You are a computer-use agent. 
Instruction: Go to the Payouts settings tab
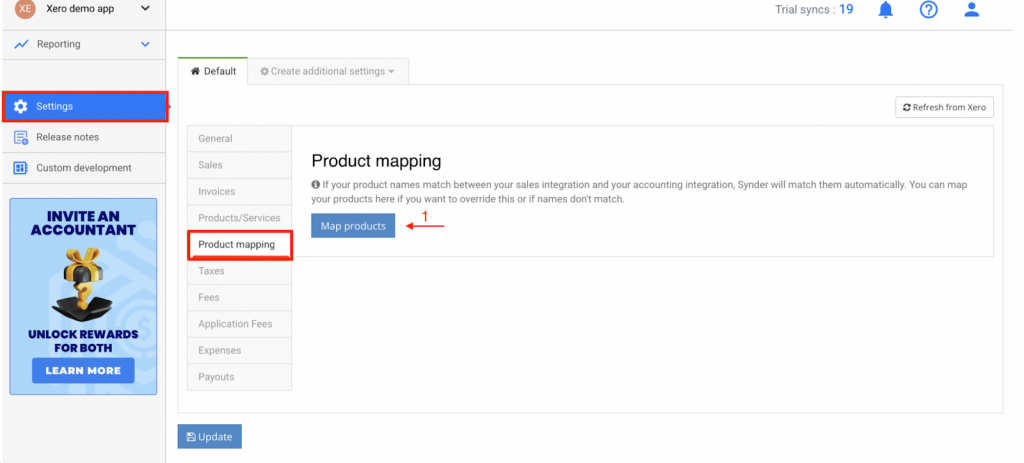click(216, 377)
